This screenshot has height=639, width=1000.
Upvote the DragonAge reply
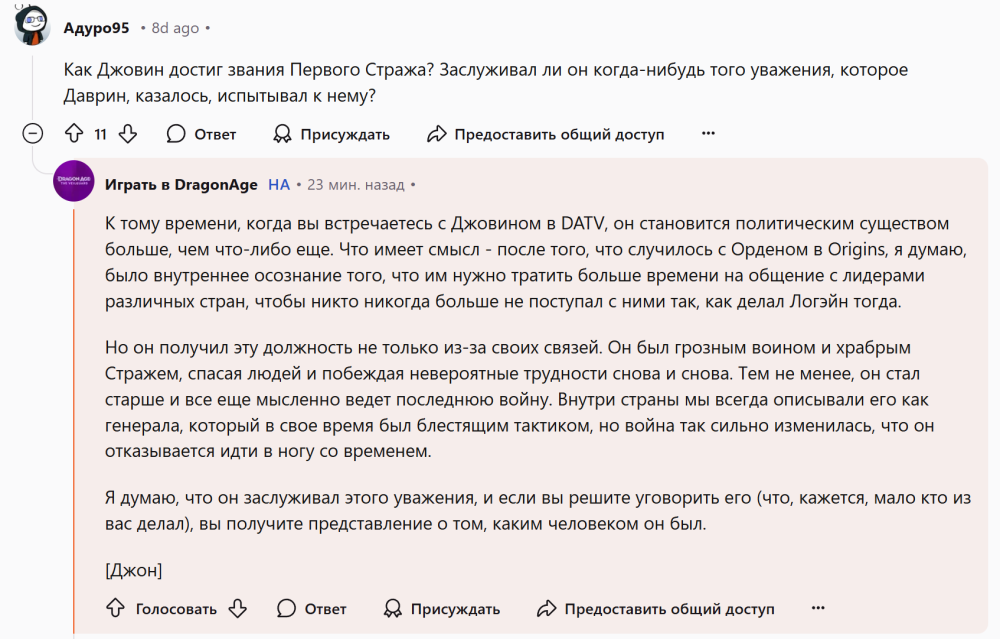(x=115, y=608)
